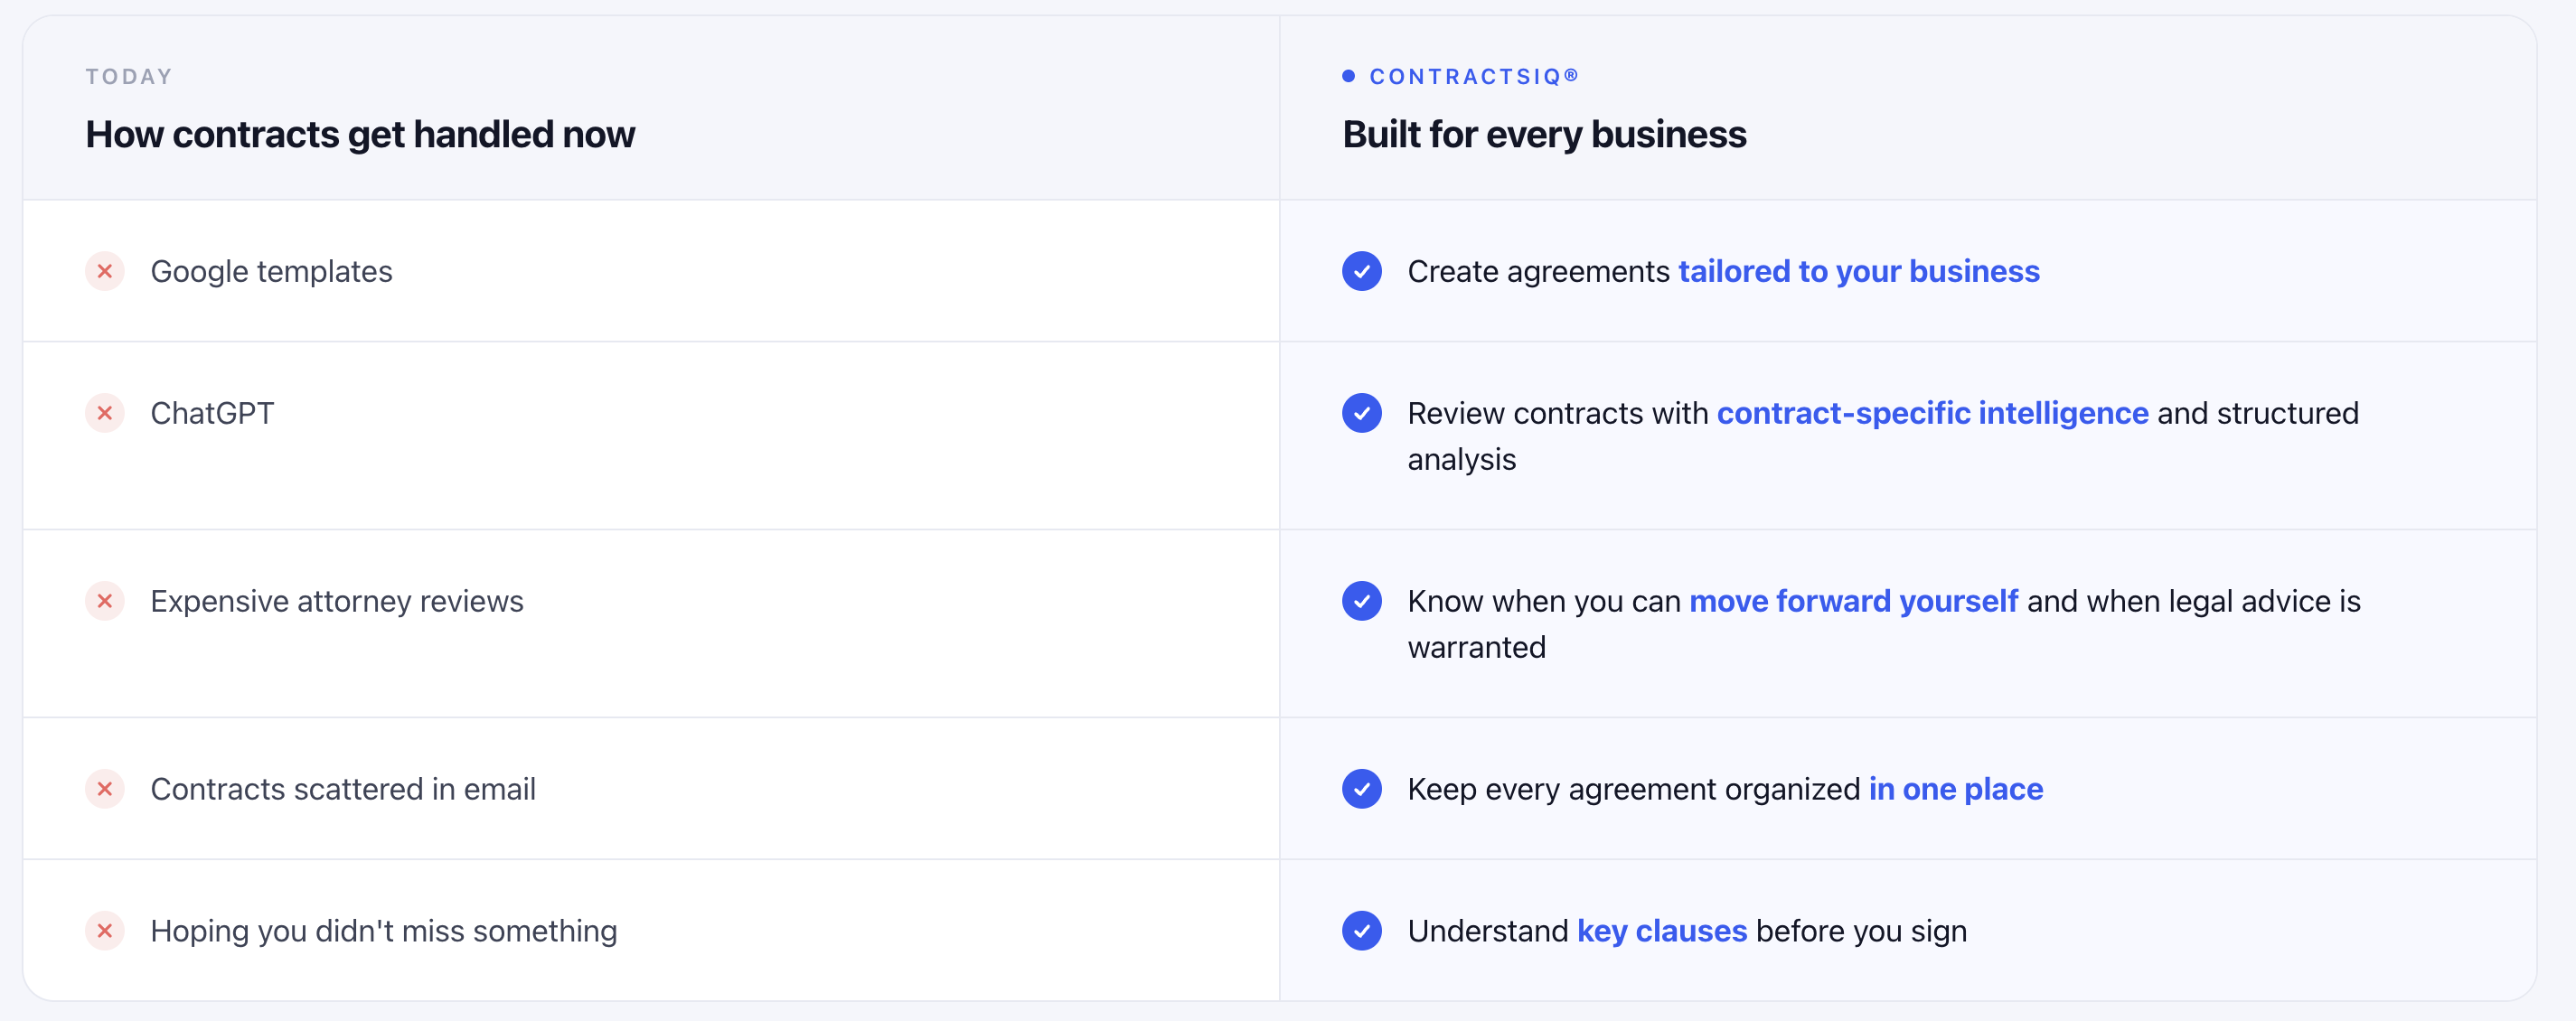Click the words Create agreements

click(x=1539, y=272)
